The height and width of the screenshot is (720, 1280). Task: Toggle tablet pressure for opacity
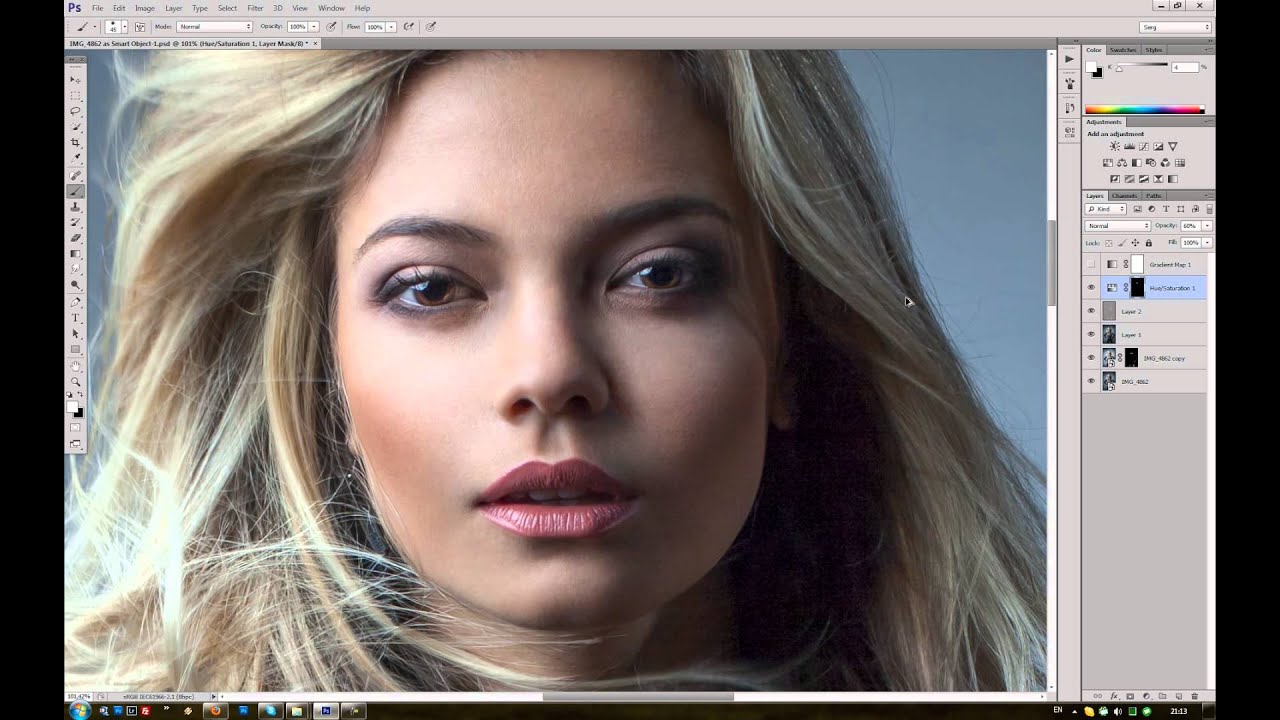[331, 27]
